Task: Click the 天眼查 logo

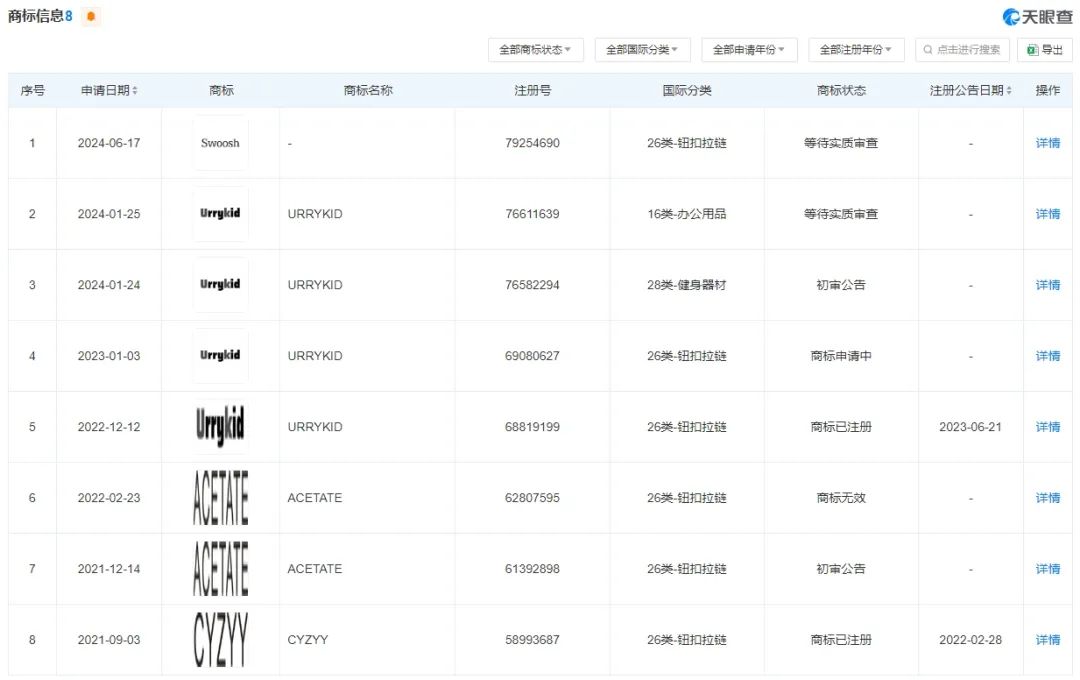Action: click(x=1037, y=17)
